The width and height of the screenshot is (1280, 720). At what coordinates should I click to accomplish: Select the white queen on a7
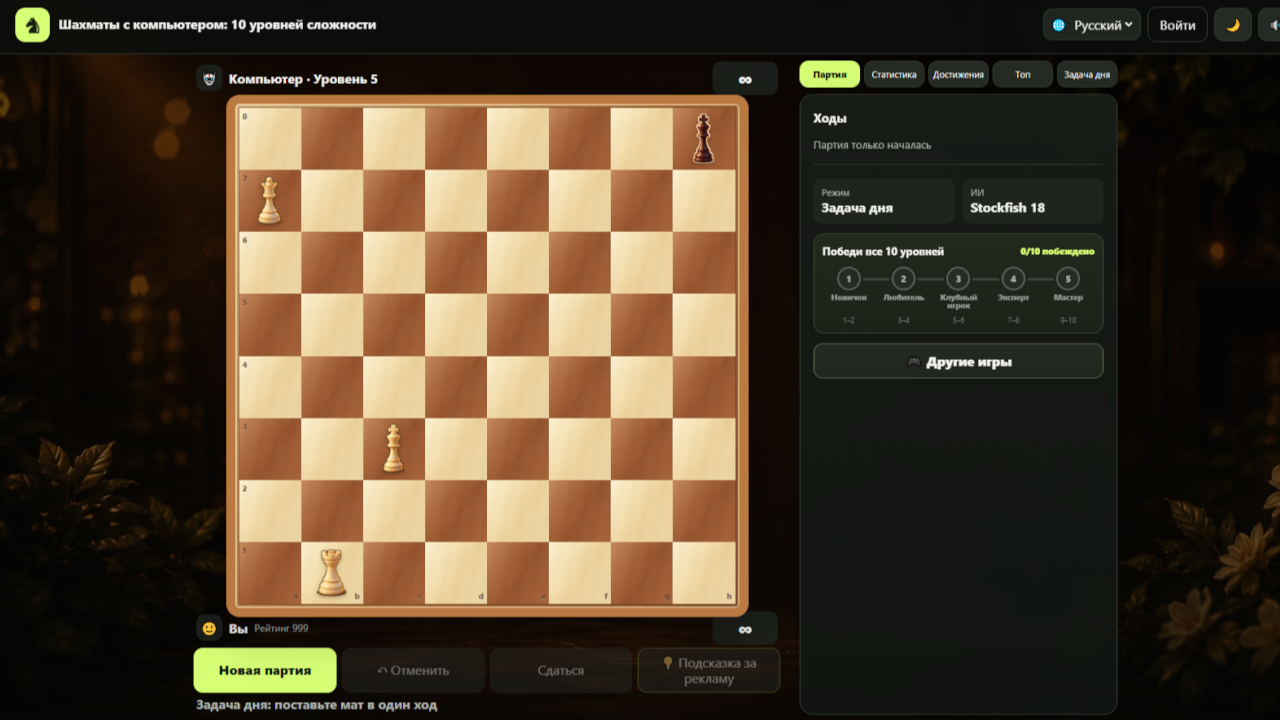[269, 200]
